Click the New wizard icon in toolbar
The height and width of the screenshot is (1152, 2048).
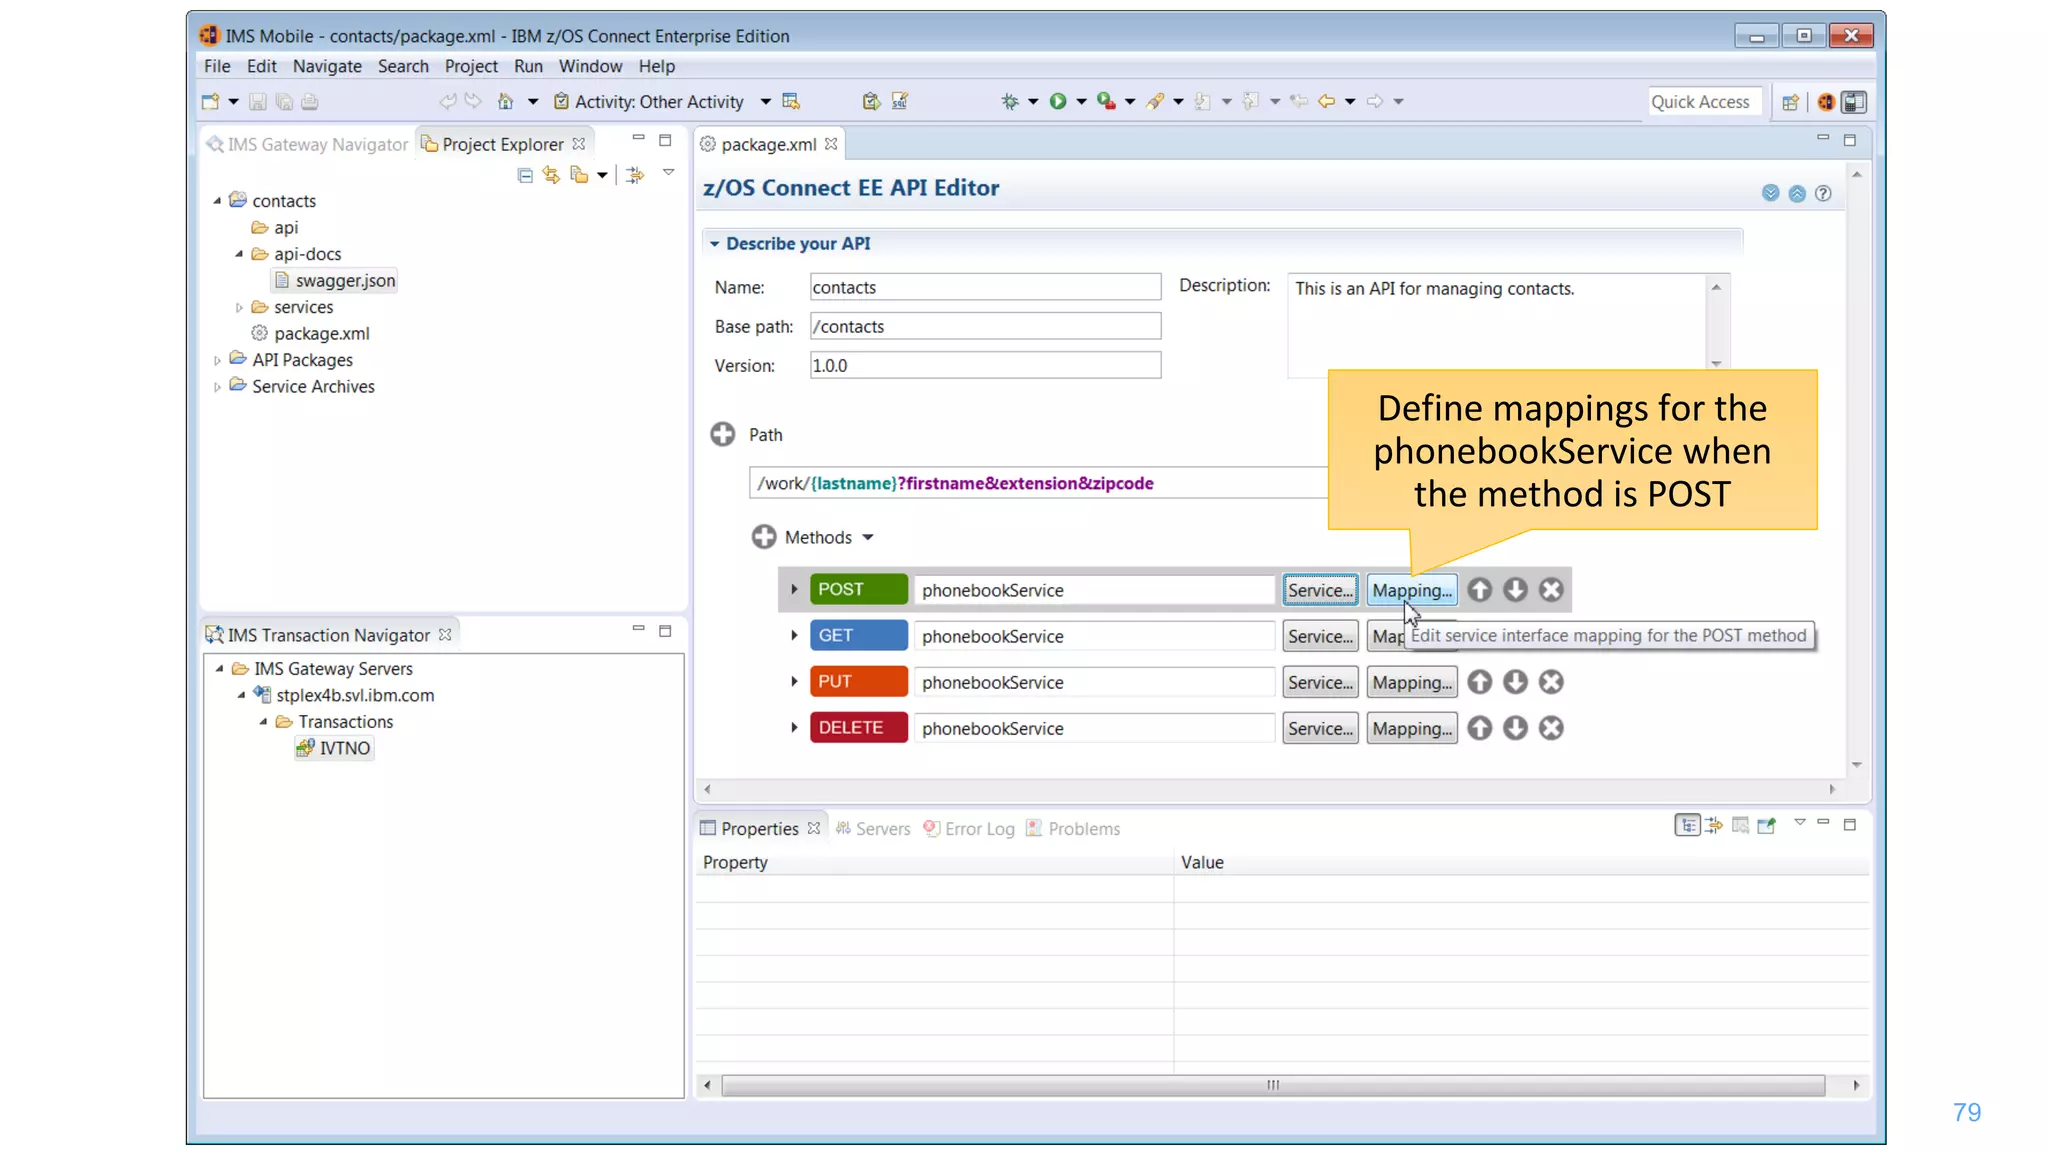210,101
